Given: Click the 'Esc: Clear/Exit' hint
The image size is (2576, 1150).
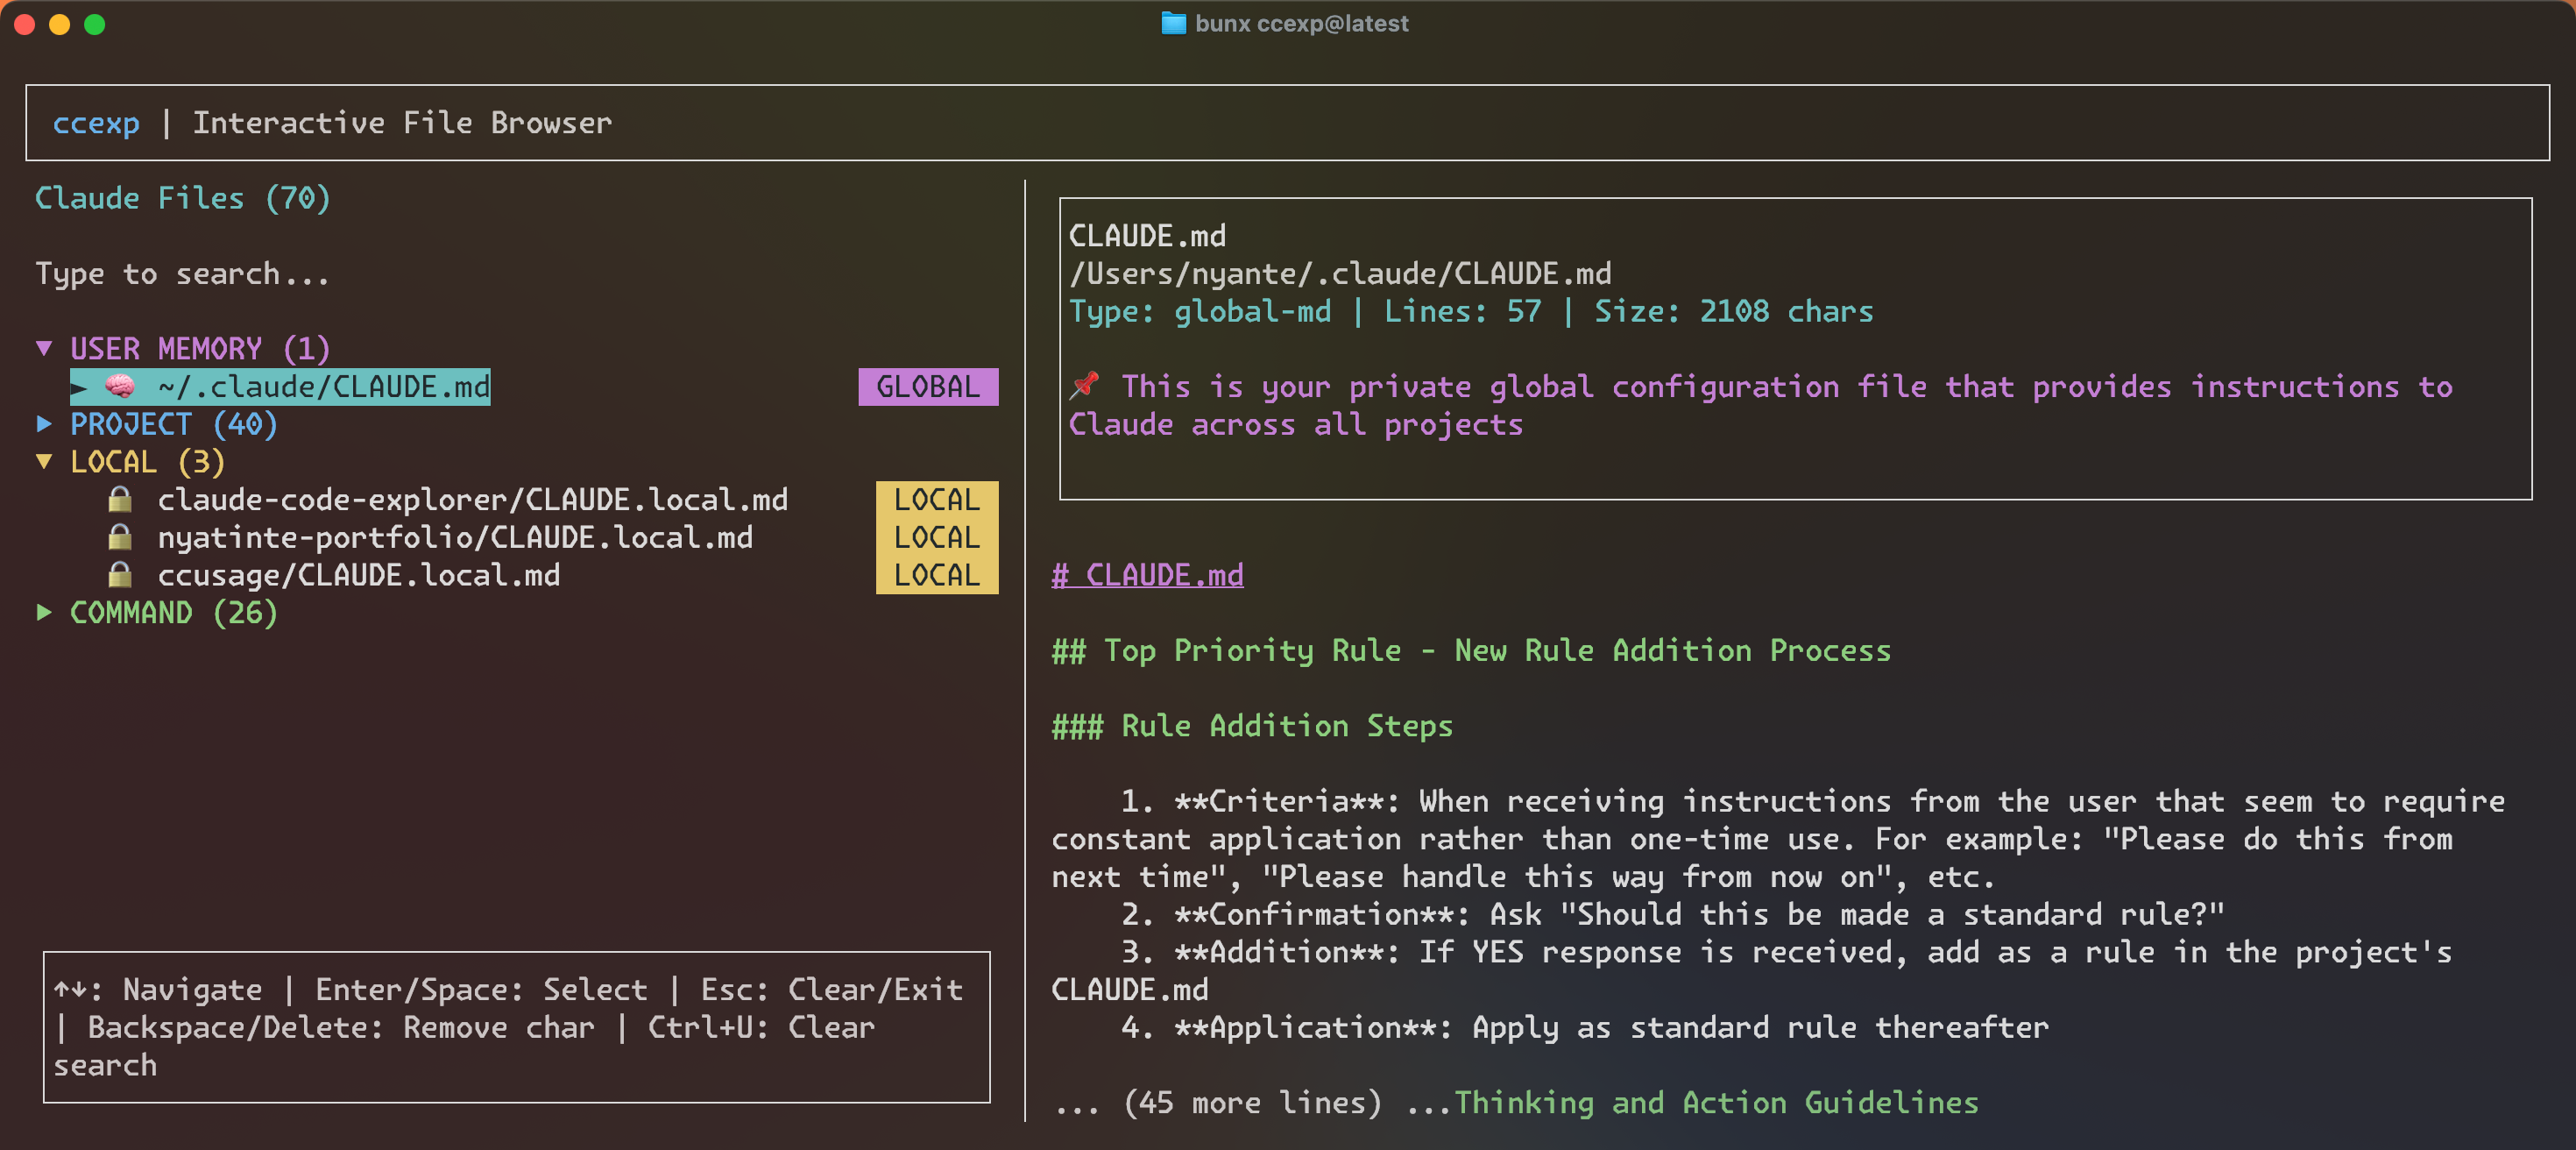Looking at the screenshot, I should [831, 989].
